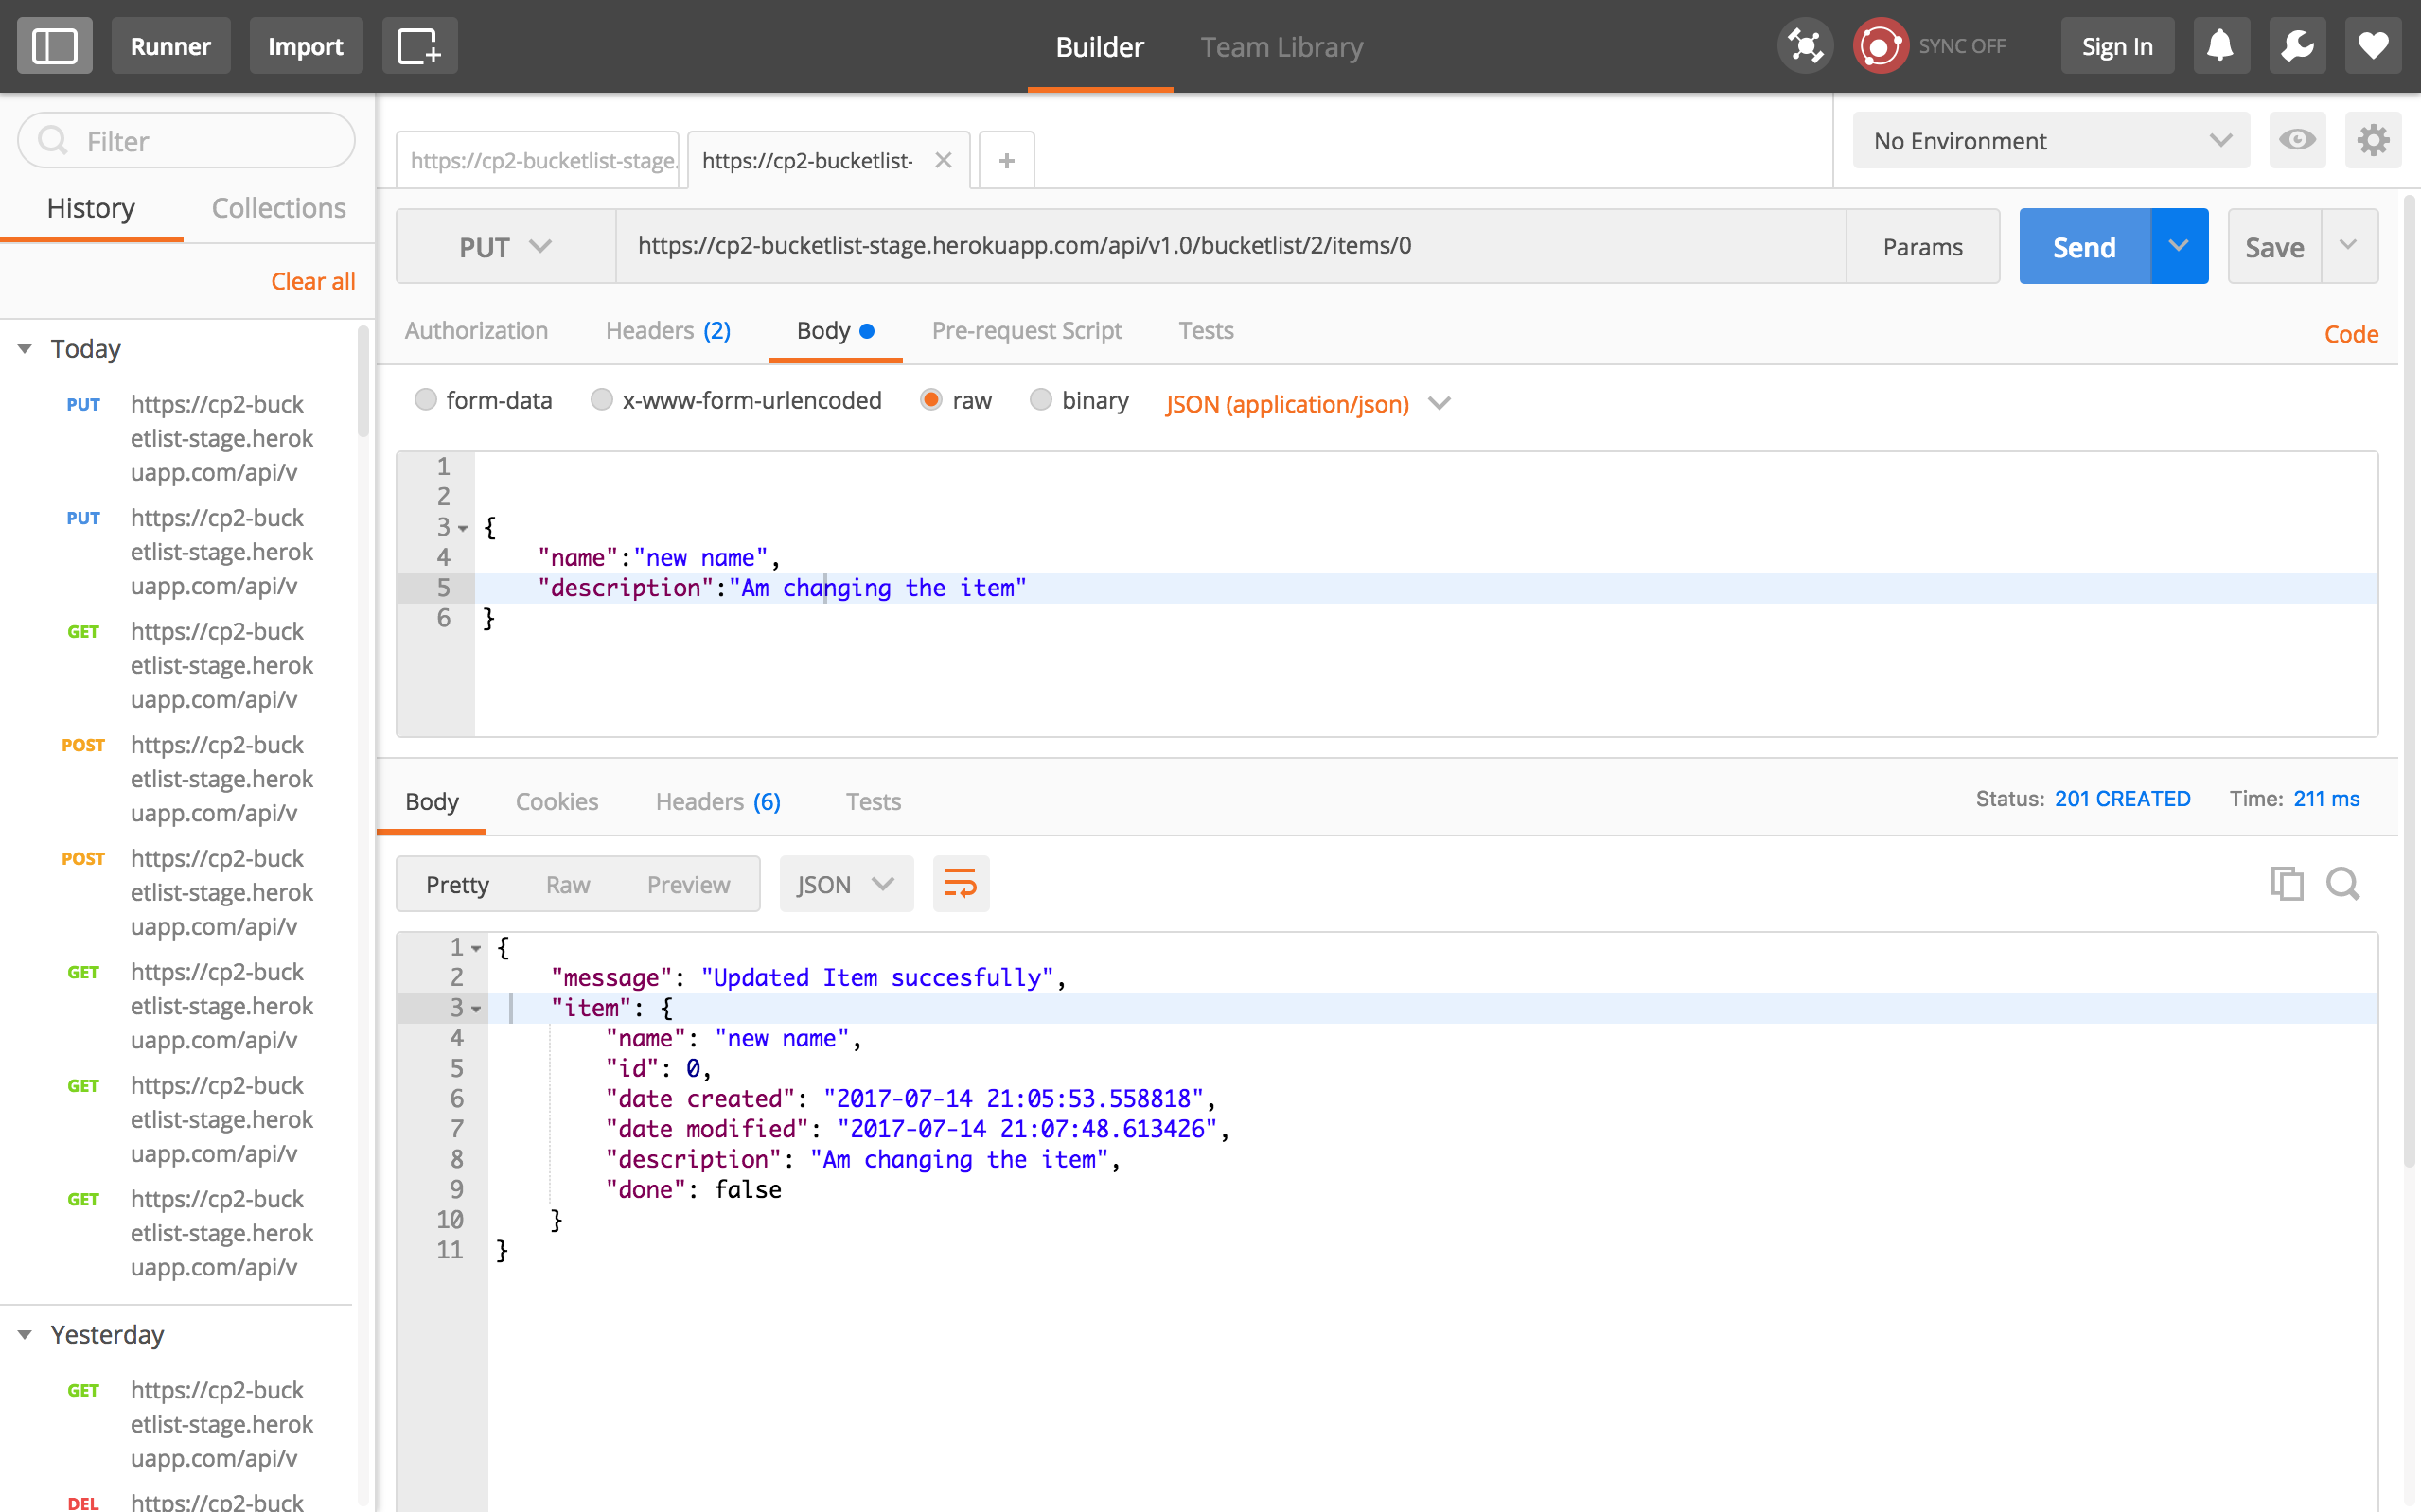Switch to the Collections tab

278,208
